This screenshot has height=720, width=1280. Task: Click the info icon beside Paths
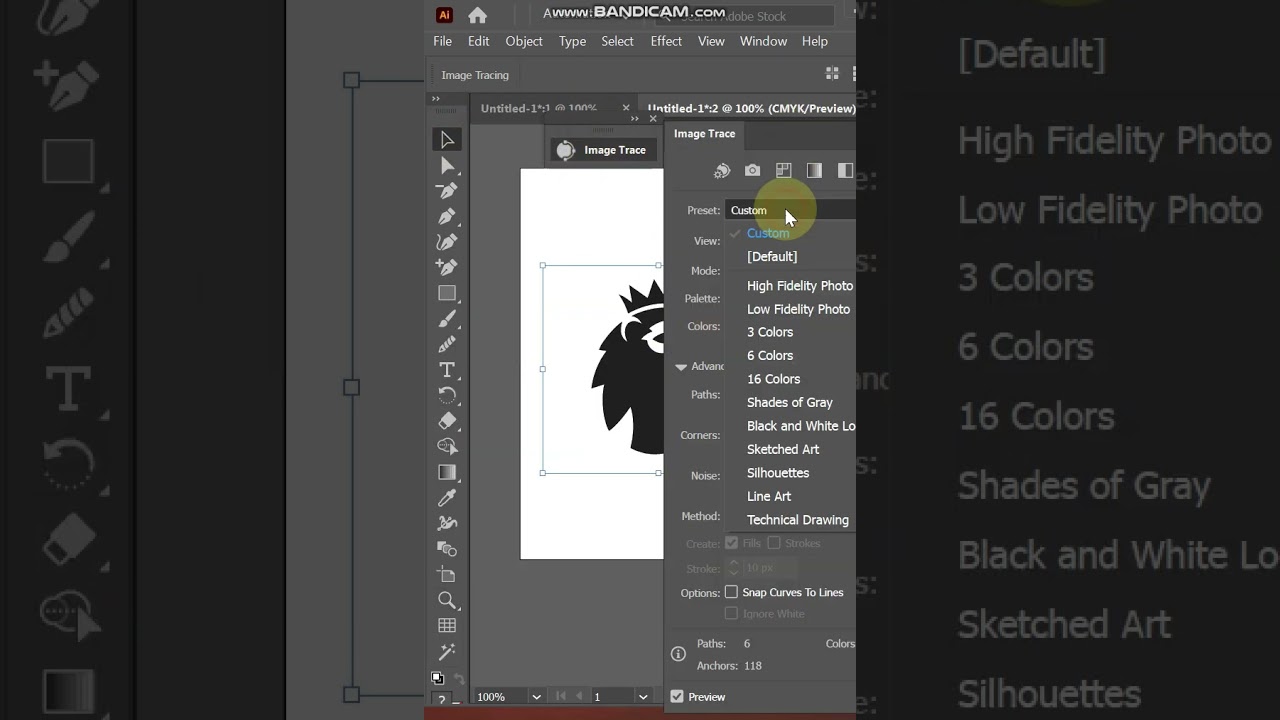[x=678, y=654]
